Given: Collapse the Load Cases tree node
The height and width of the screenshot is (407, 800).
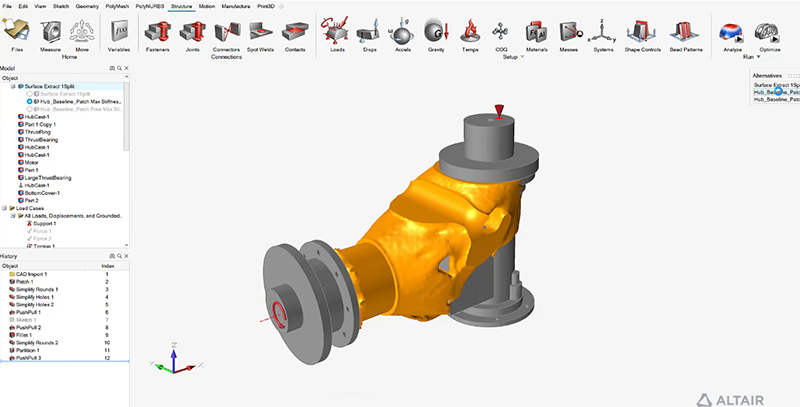Looking at the screenshot, I should 5,208.
